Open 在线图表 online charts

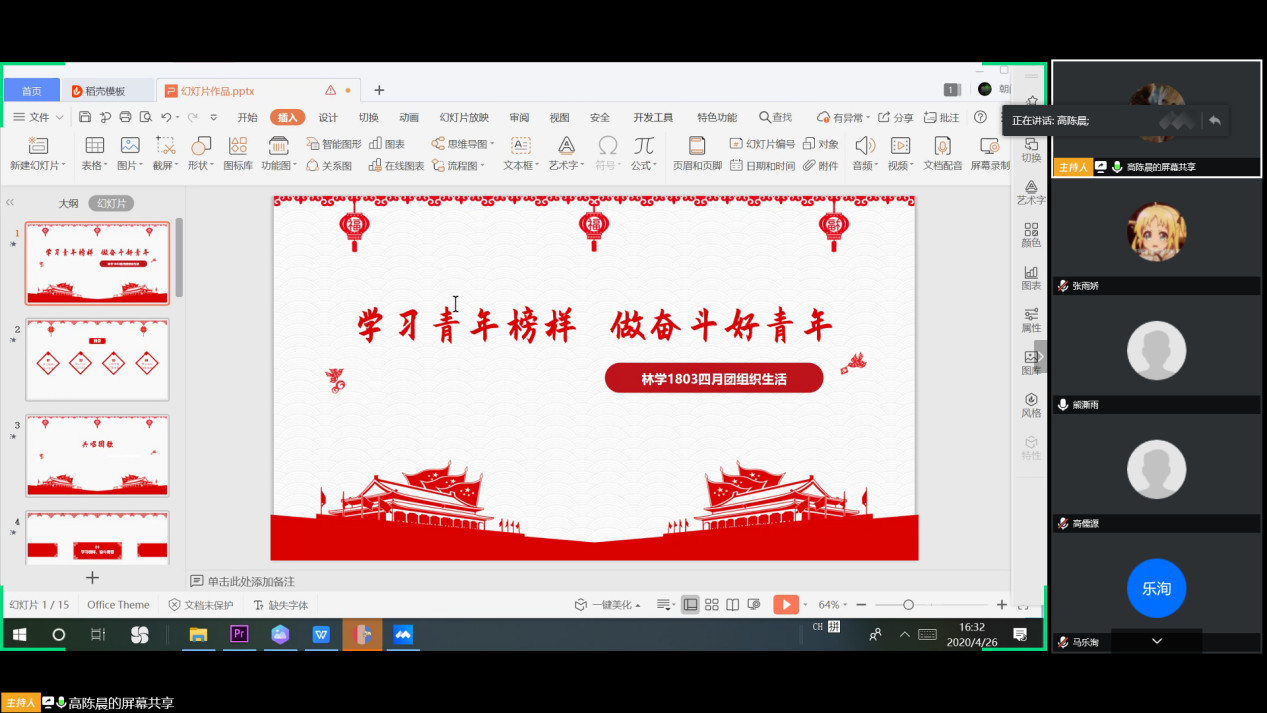click(396, 166)
